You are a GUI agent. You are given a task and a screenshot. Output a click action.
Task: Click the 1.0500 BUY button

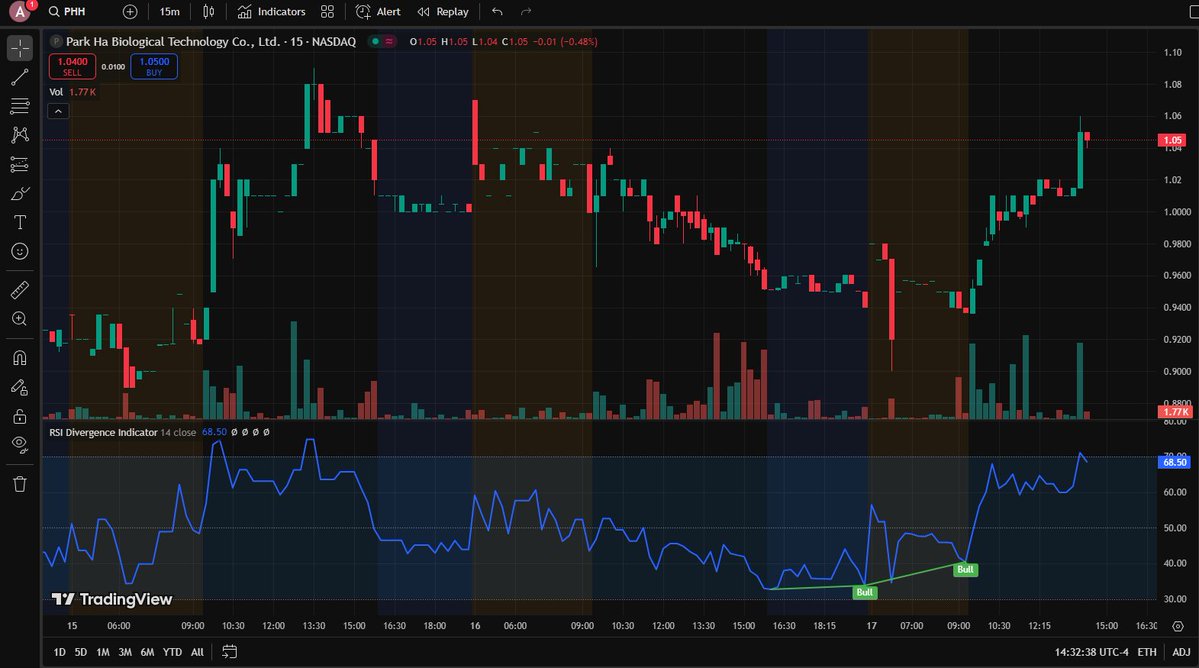(x=154, y=66)
